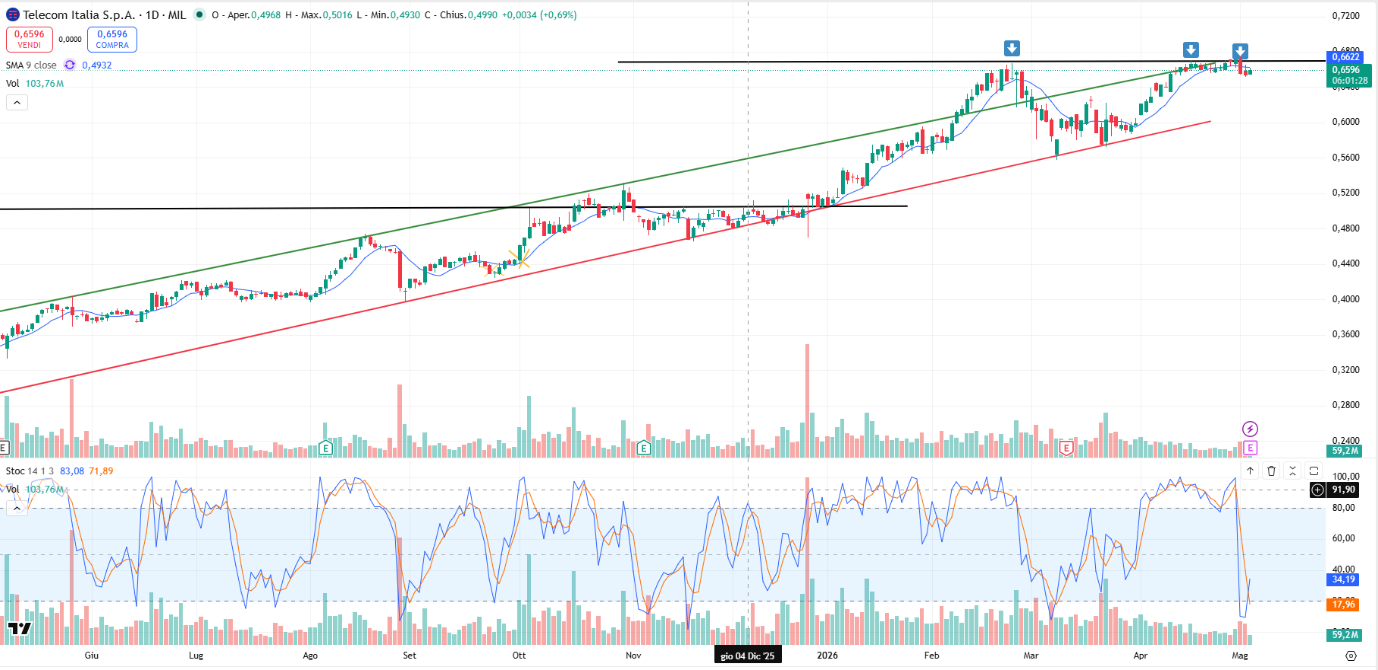Click the earnings E marker near Ago
The height and width of the screenshot is (670, 1378).
point(325,447)
